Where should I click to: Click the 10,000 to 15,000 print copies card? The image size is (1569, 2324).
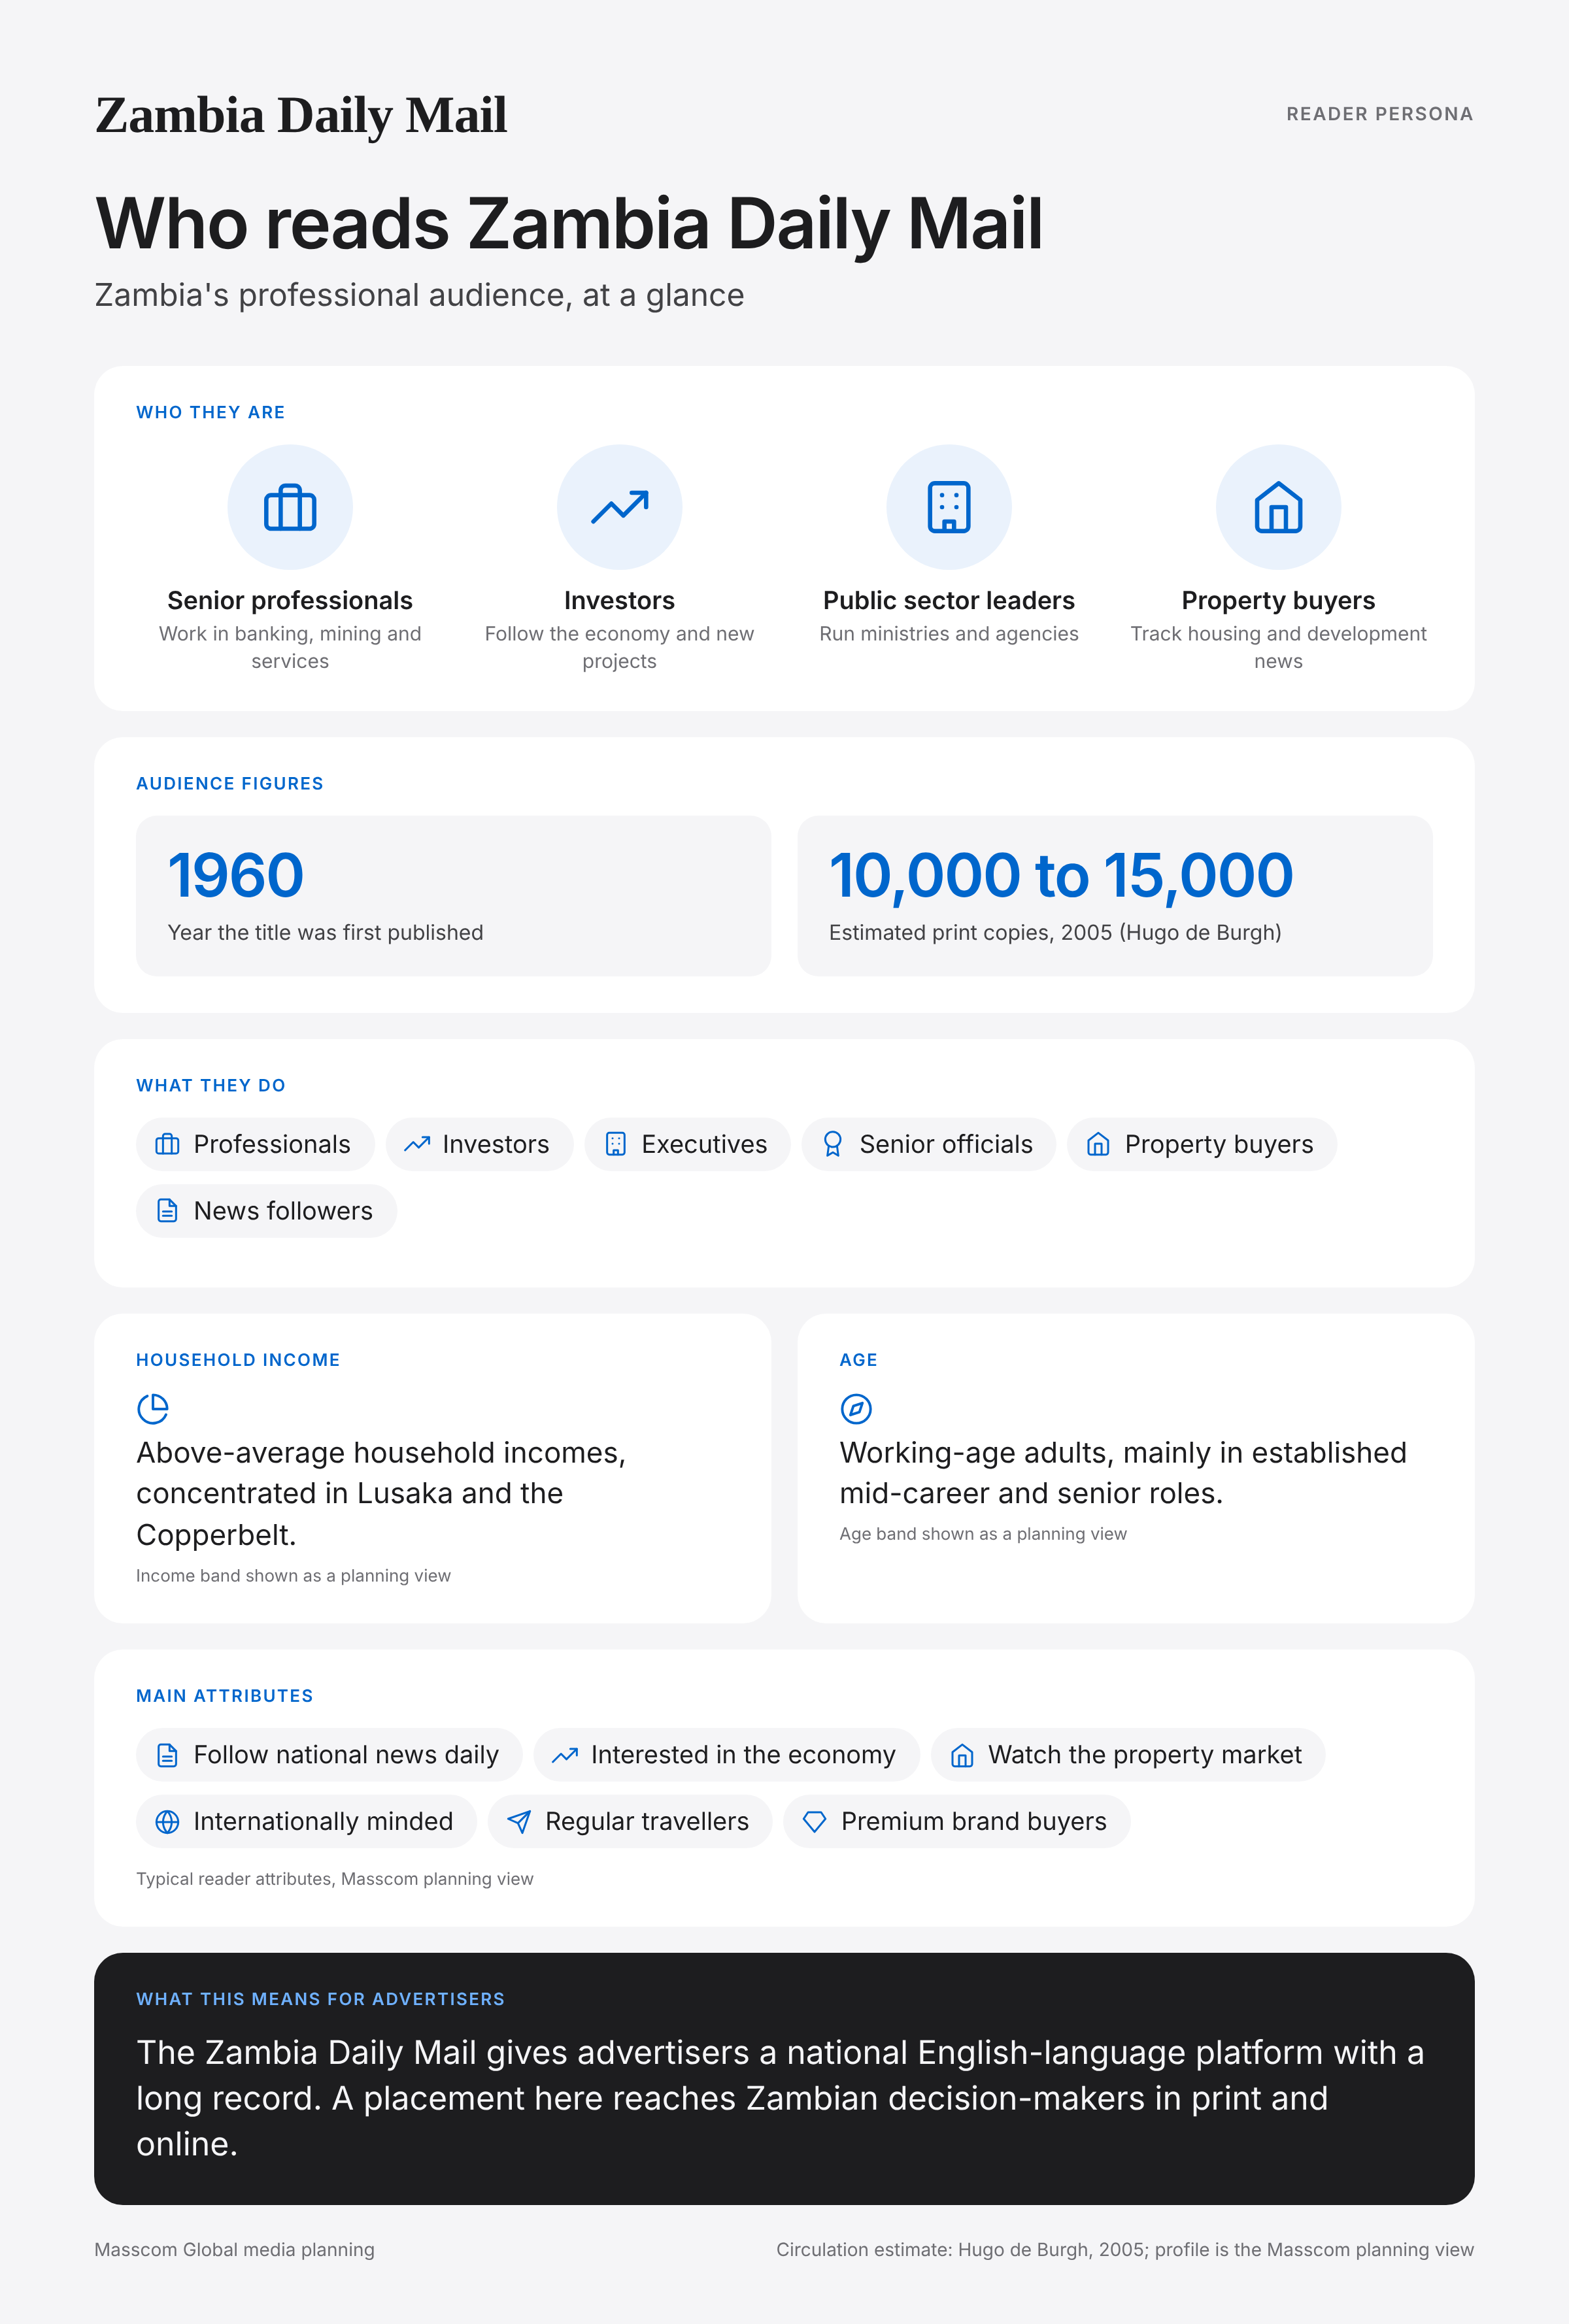(x=1115, y=895)
